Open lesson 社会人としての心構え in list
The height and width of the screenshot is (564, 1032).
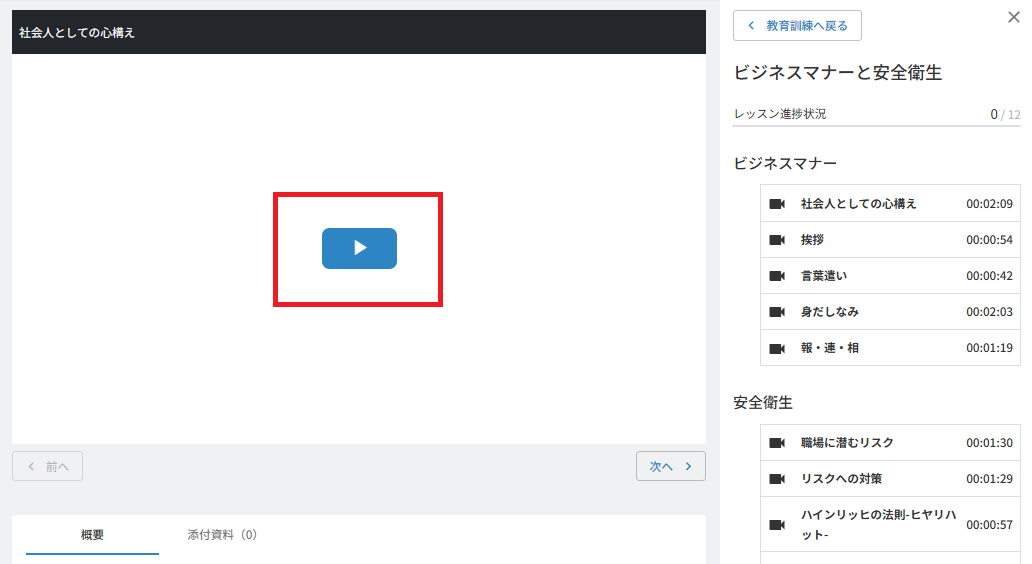click(x=890, y=204)
